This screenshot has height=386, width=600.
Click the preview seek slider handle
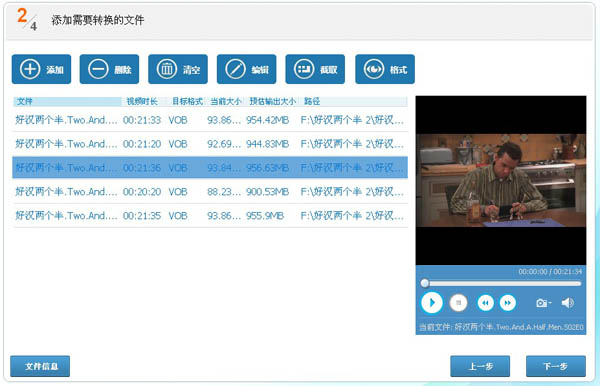[425, 283]
